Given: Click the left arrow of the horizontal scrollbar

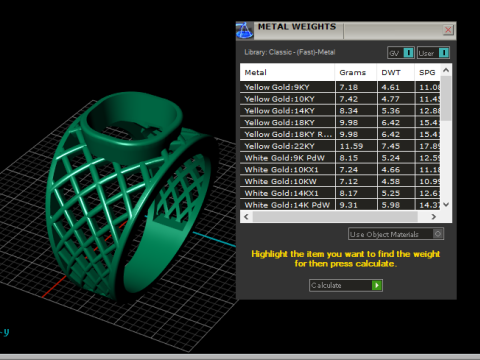Looking at the screenshot, I should 246,217.
